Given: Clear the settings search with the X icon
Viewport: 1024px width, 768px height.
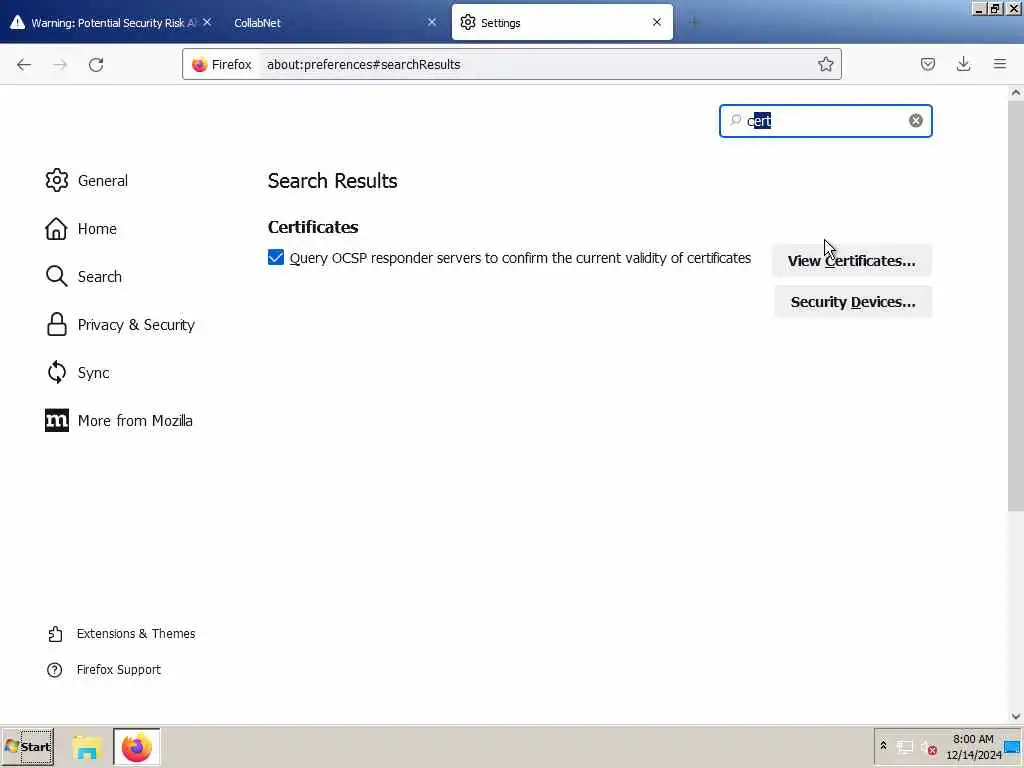Looking at the screenshot, I should tap(916, 121).
